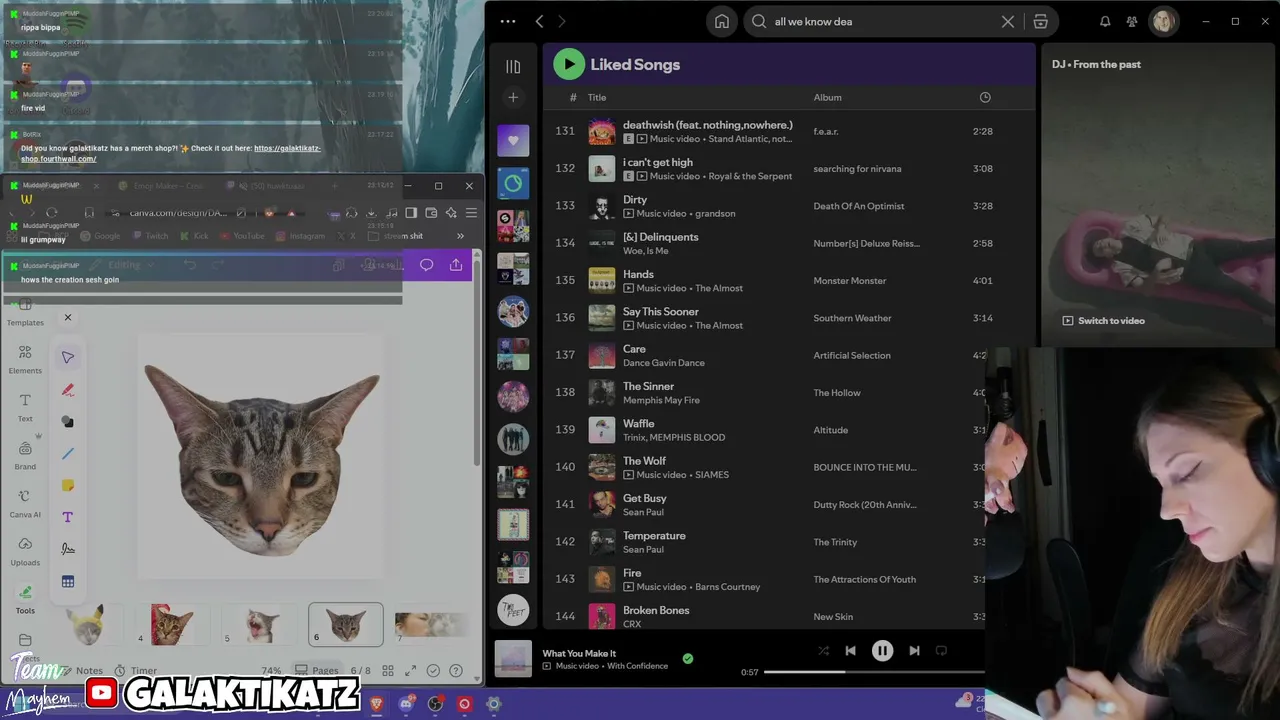Open artist link grandson
The height and width of the screenshot is (720, 1280).
(715, 213)
